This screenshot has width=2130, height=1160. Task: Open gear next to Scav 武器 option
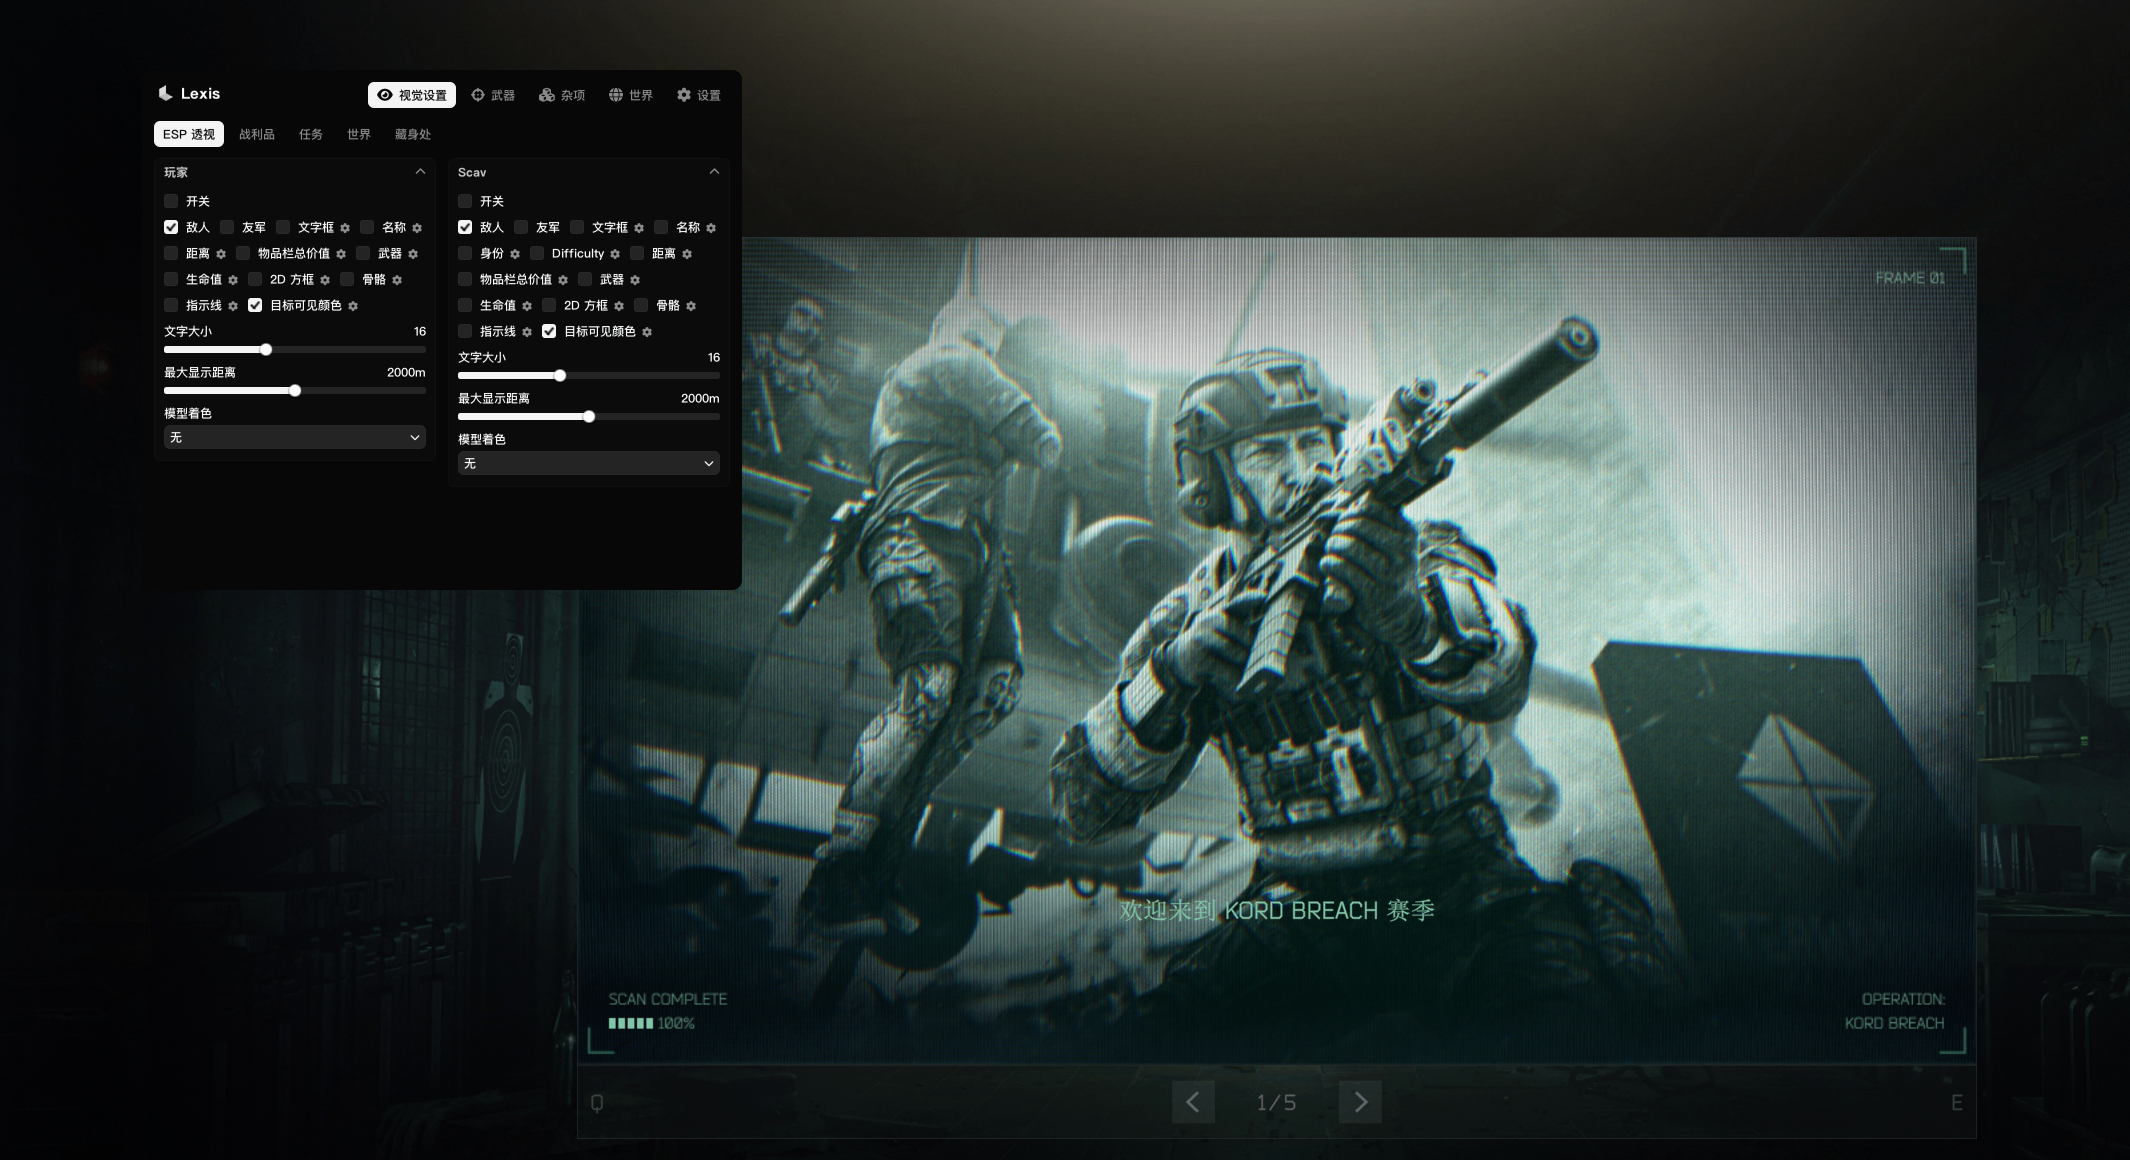(x=635, y=280)
